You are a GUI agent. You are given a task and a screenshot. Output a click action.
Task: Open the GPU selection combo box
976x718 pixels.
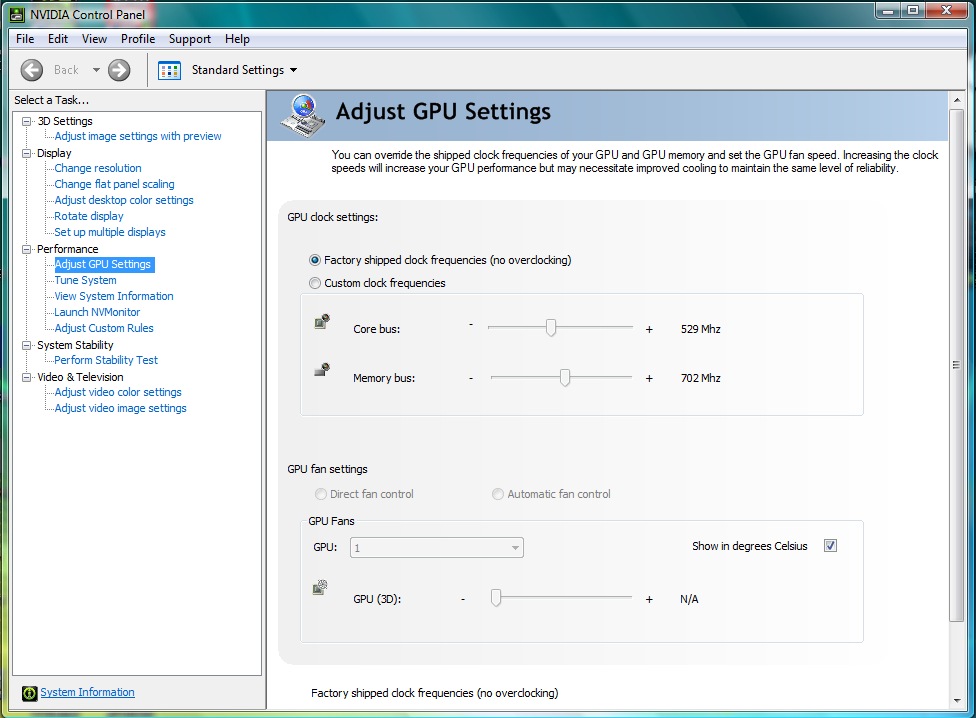(436, 548)
